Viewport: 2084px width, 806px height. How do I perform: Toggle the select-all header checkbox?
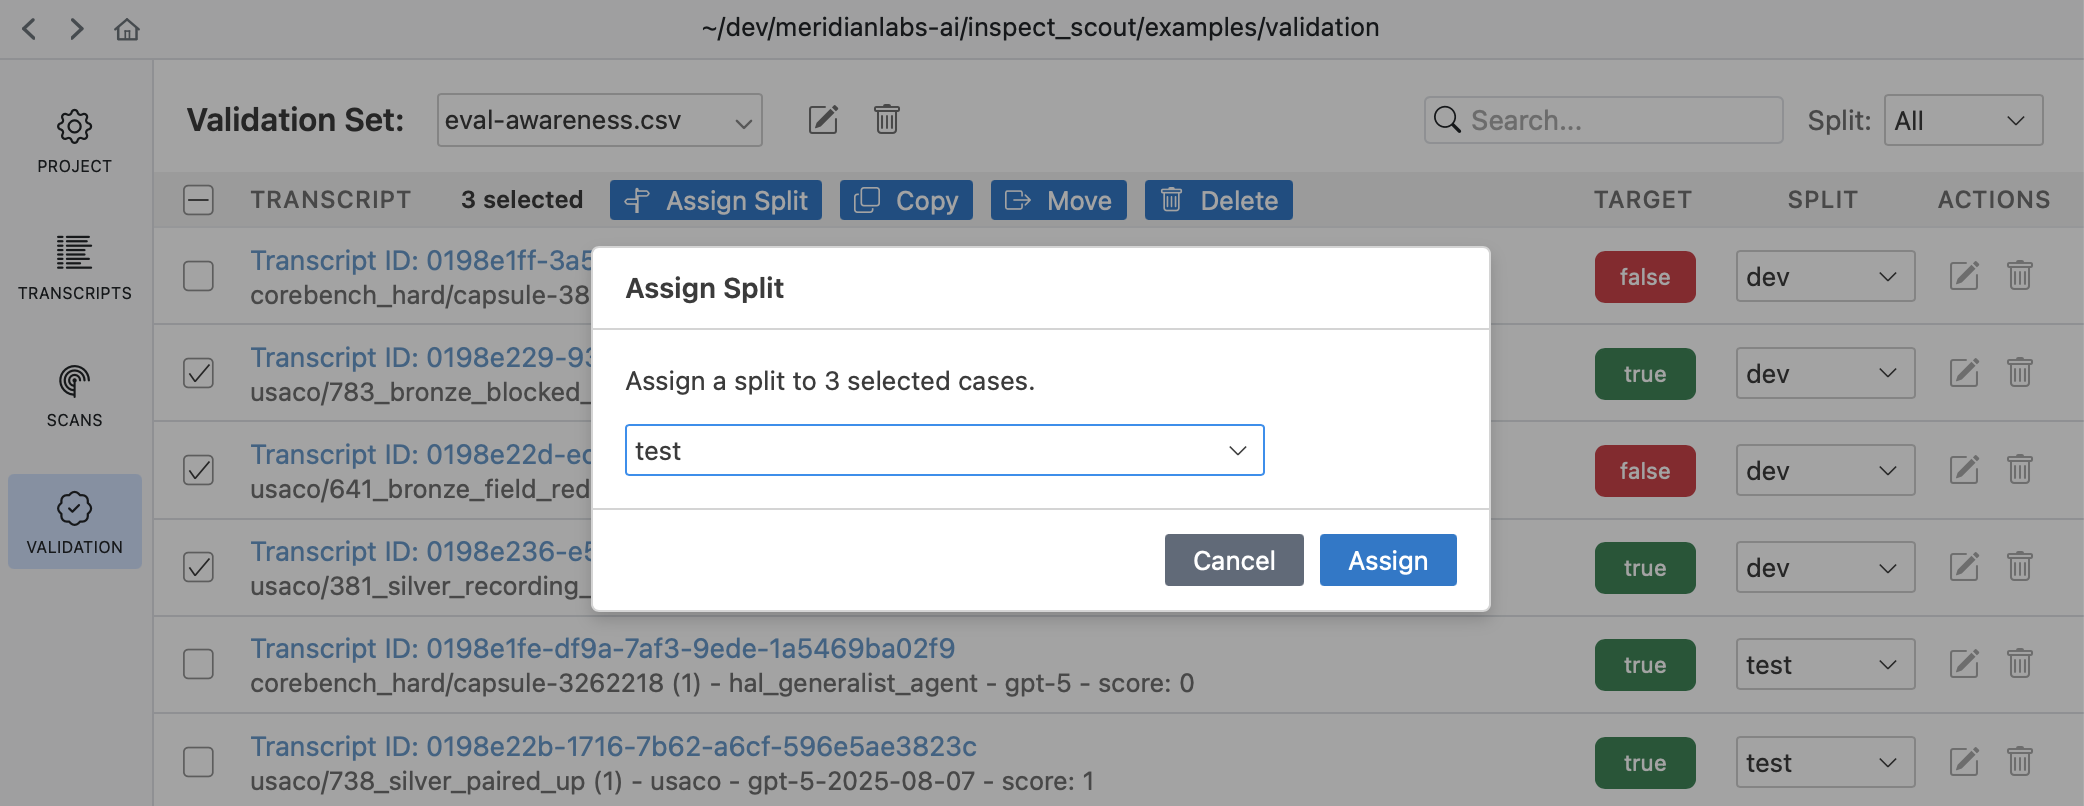tap(199, 200)
